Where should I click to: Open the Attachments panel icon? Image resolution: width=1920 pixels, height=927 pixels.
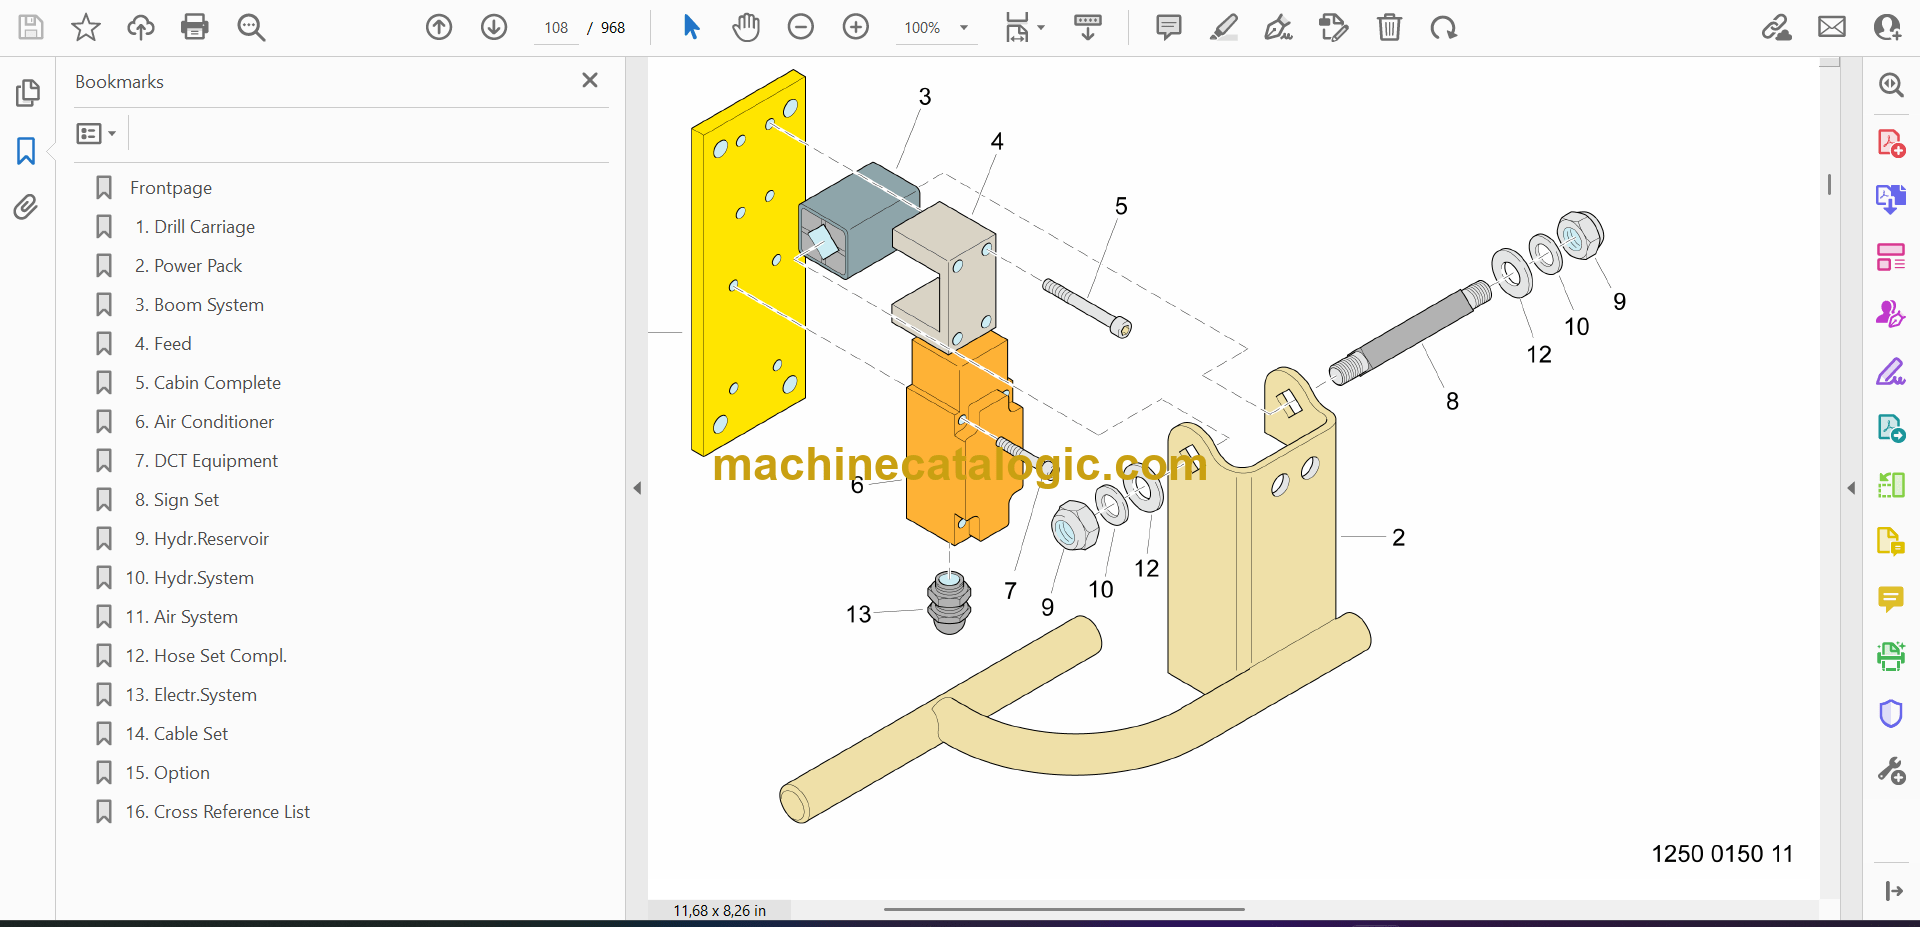[x=26, y=207]
